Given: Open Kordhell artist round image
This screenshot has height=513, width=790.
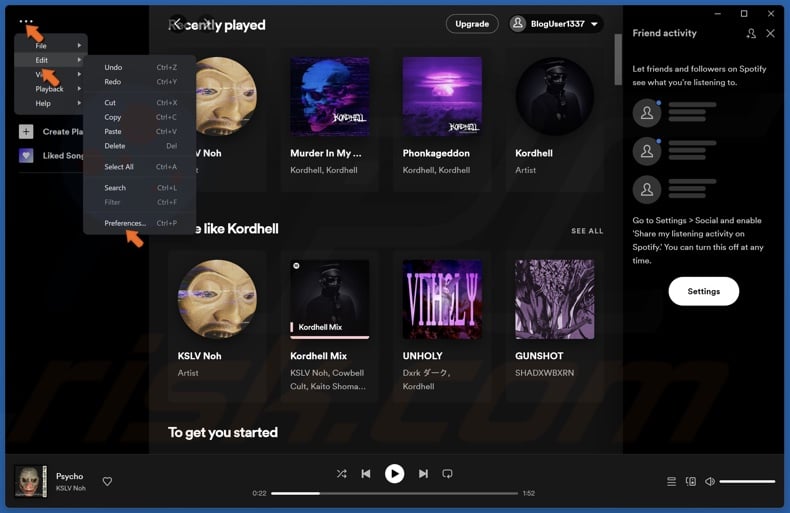Looking at the screenshot, I should (555, 96).
